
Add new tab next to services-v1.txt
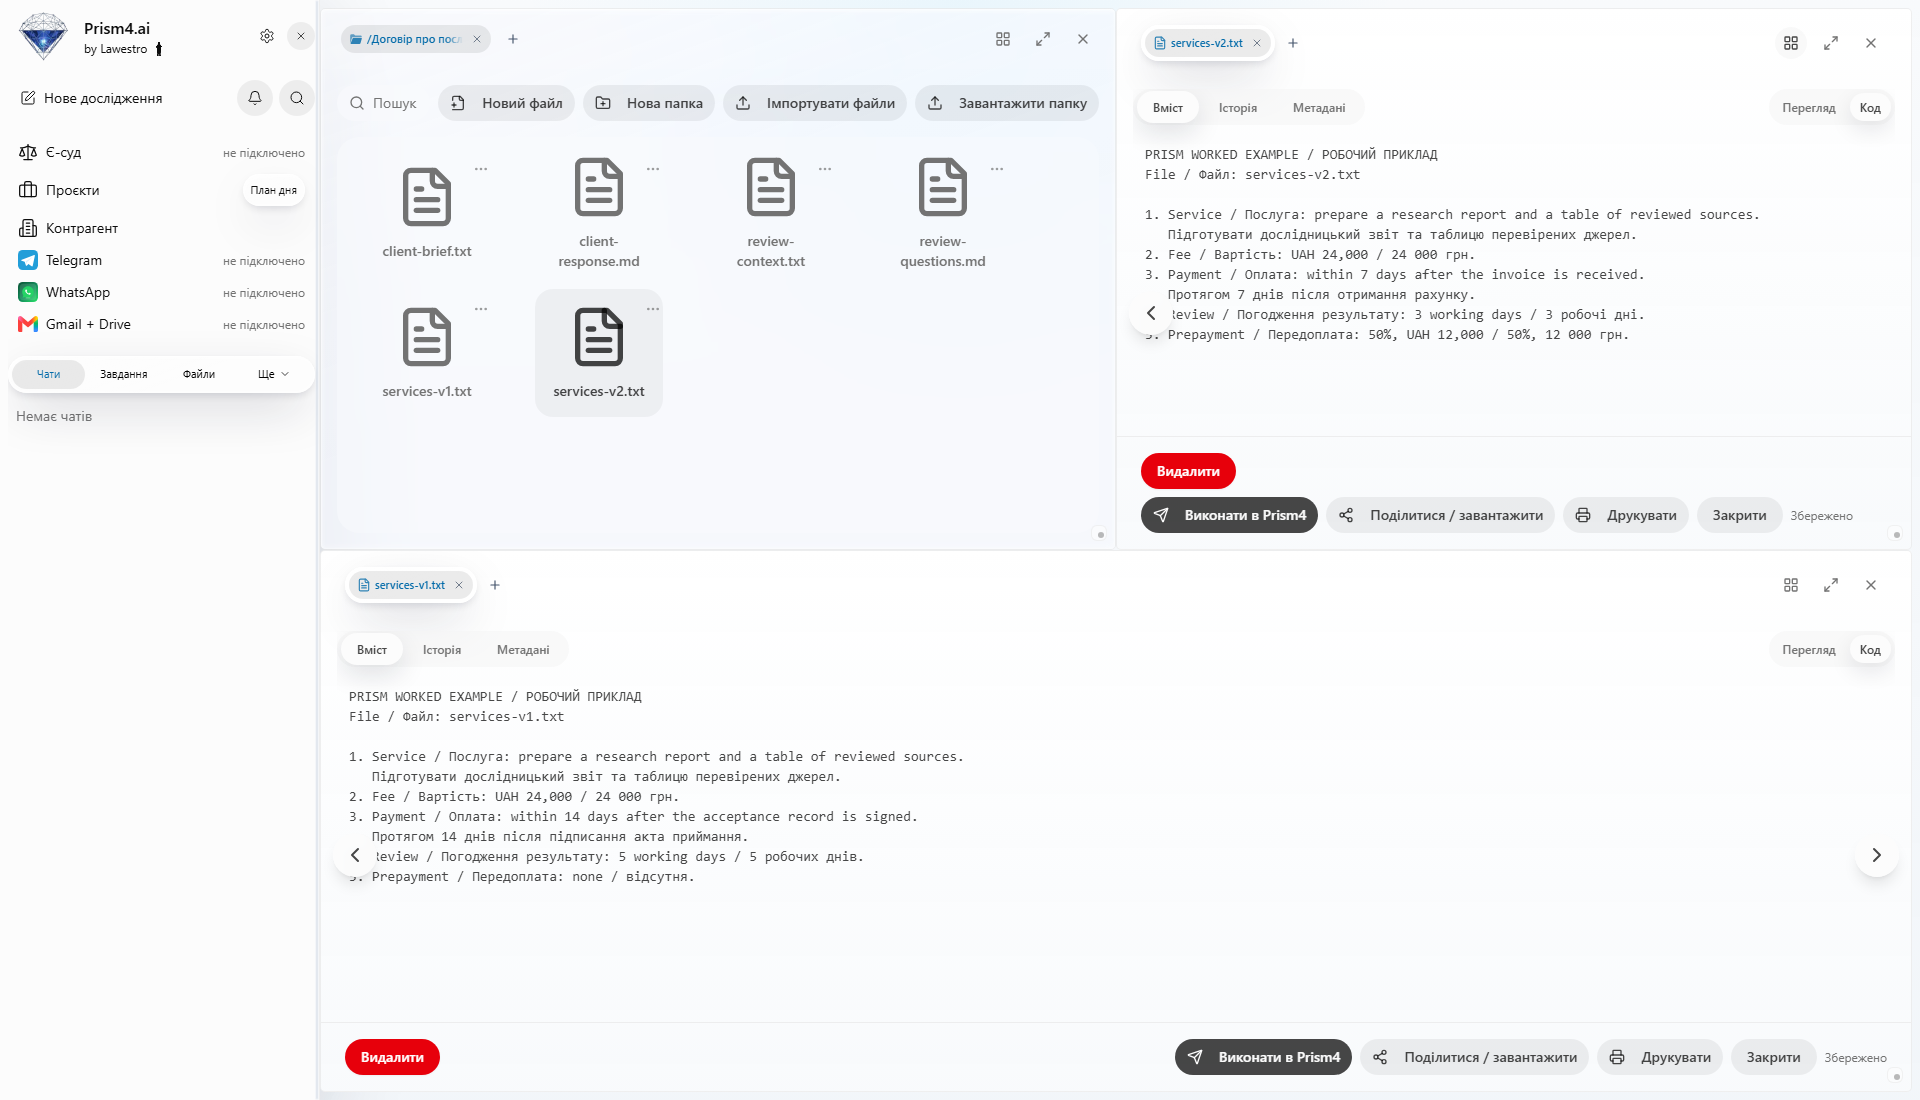(x=495, y=585)
